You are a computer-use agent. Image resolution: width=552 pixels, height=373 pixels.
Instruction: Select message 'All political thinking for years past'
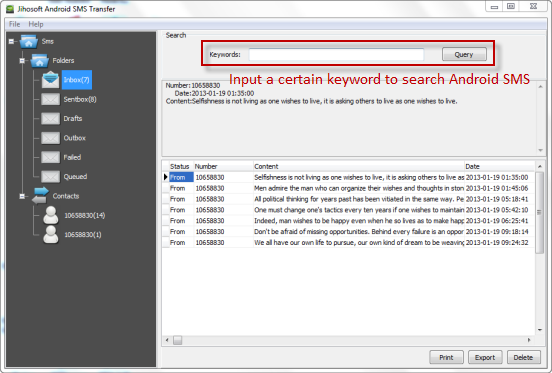349,199
